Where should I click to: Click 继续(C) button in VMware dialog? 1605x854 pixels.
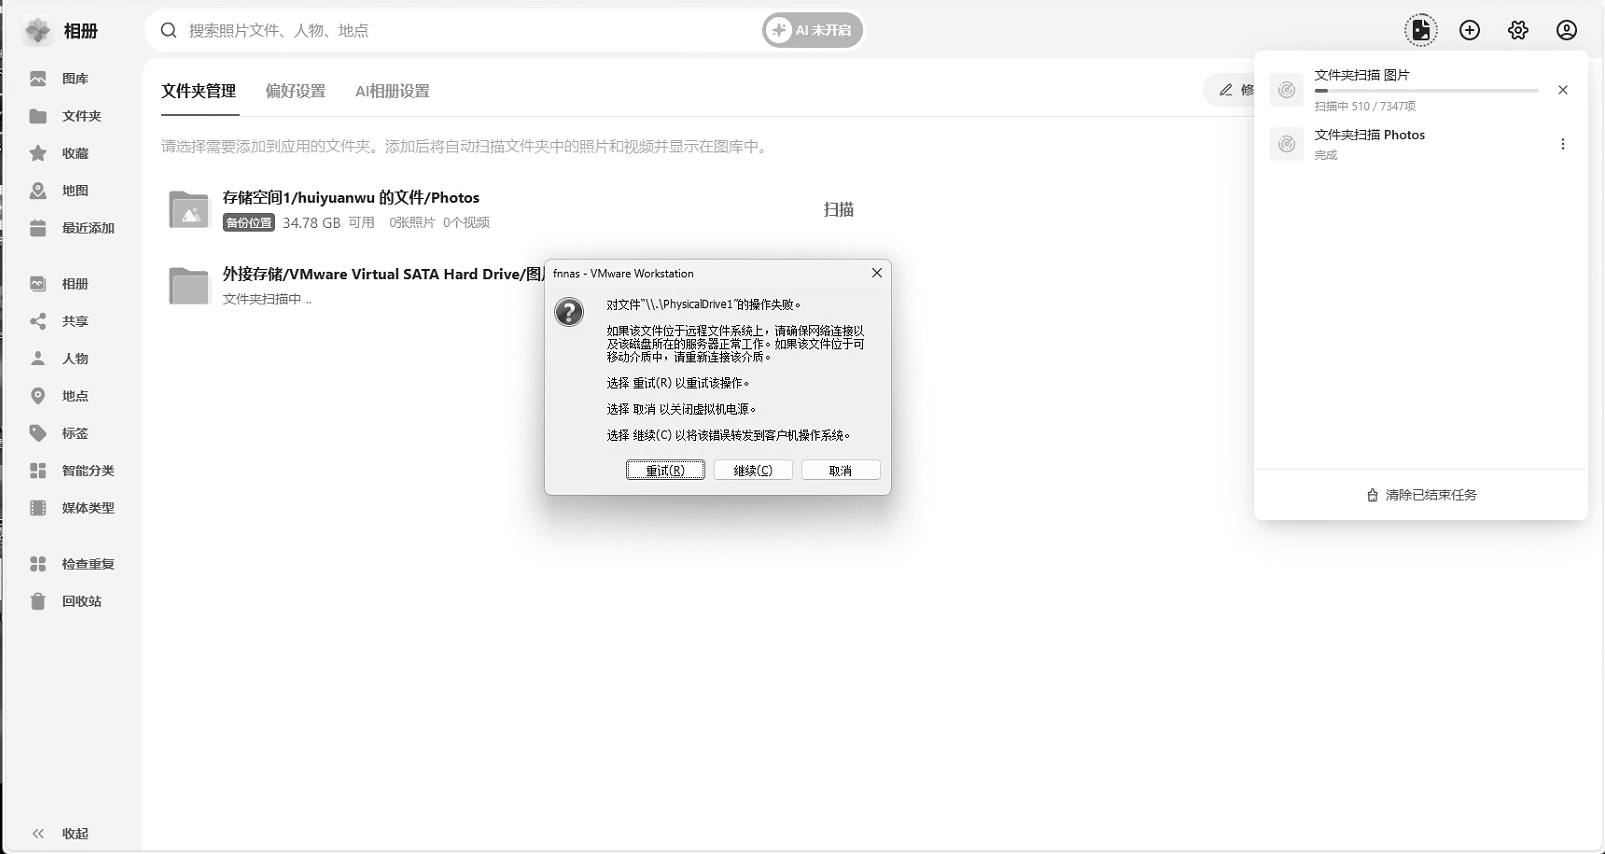(x=752, y=470)
